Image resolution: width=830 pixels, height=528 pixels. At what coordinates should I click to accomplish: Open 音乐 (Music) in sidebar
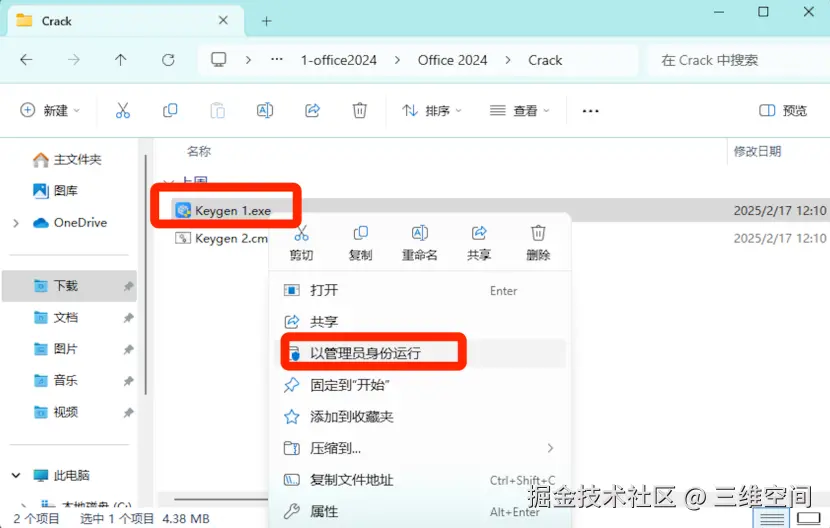56,380
